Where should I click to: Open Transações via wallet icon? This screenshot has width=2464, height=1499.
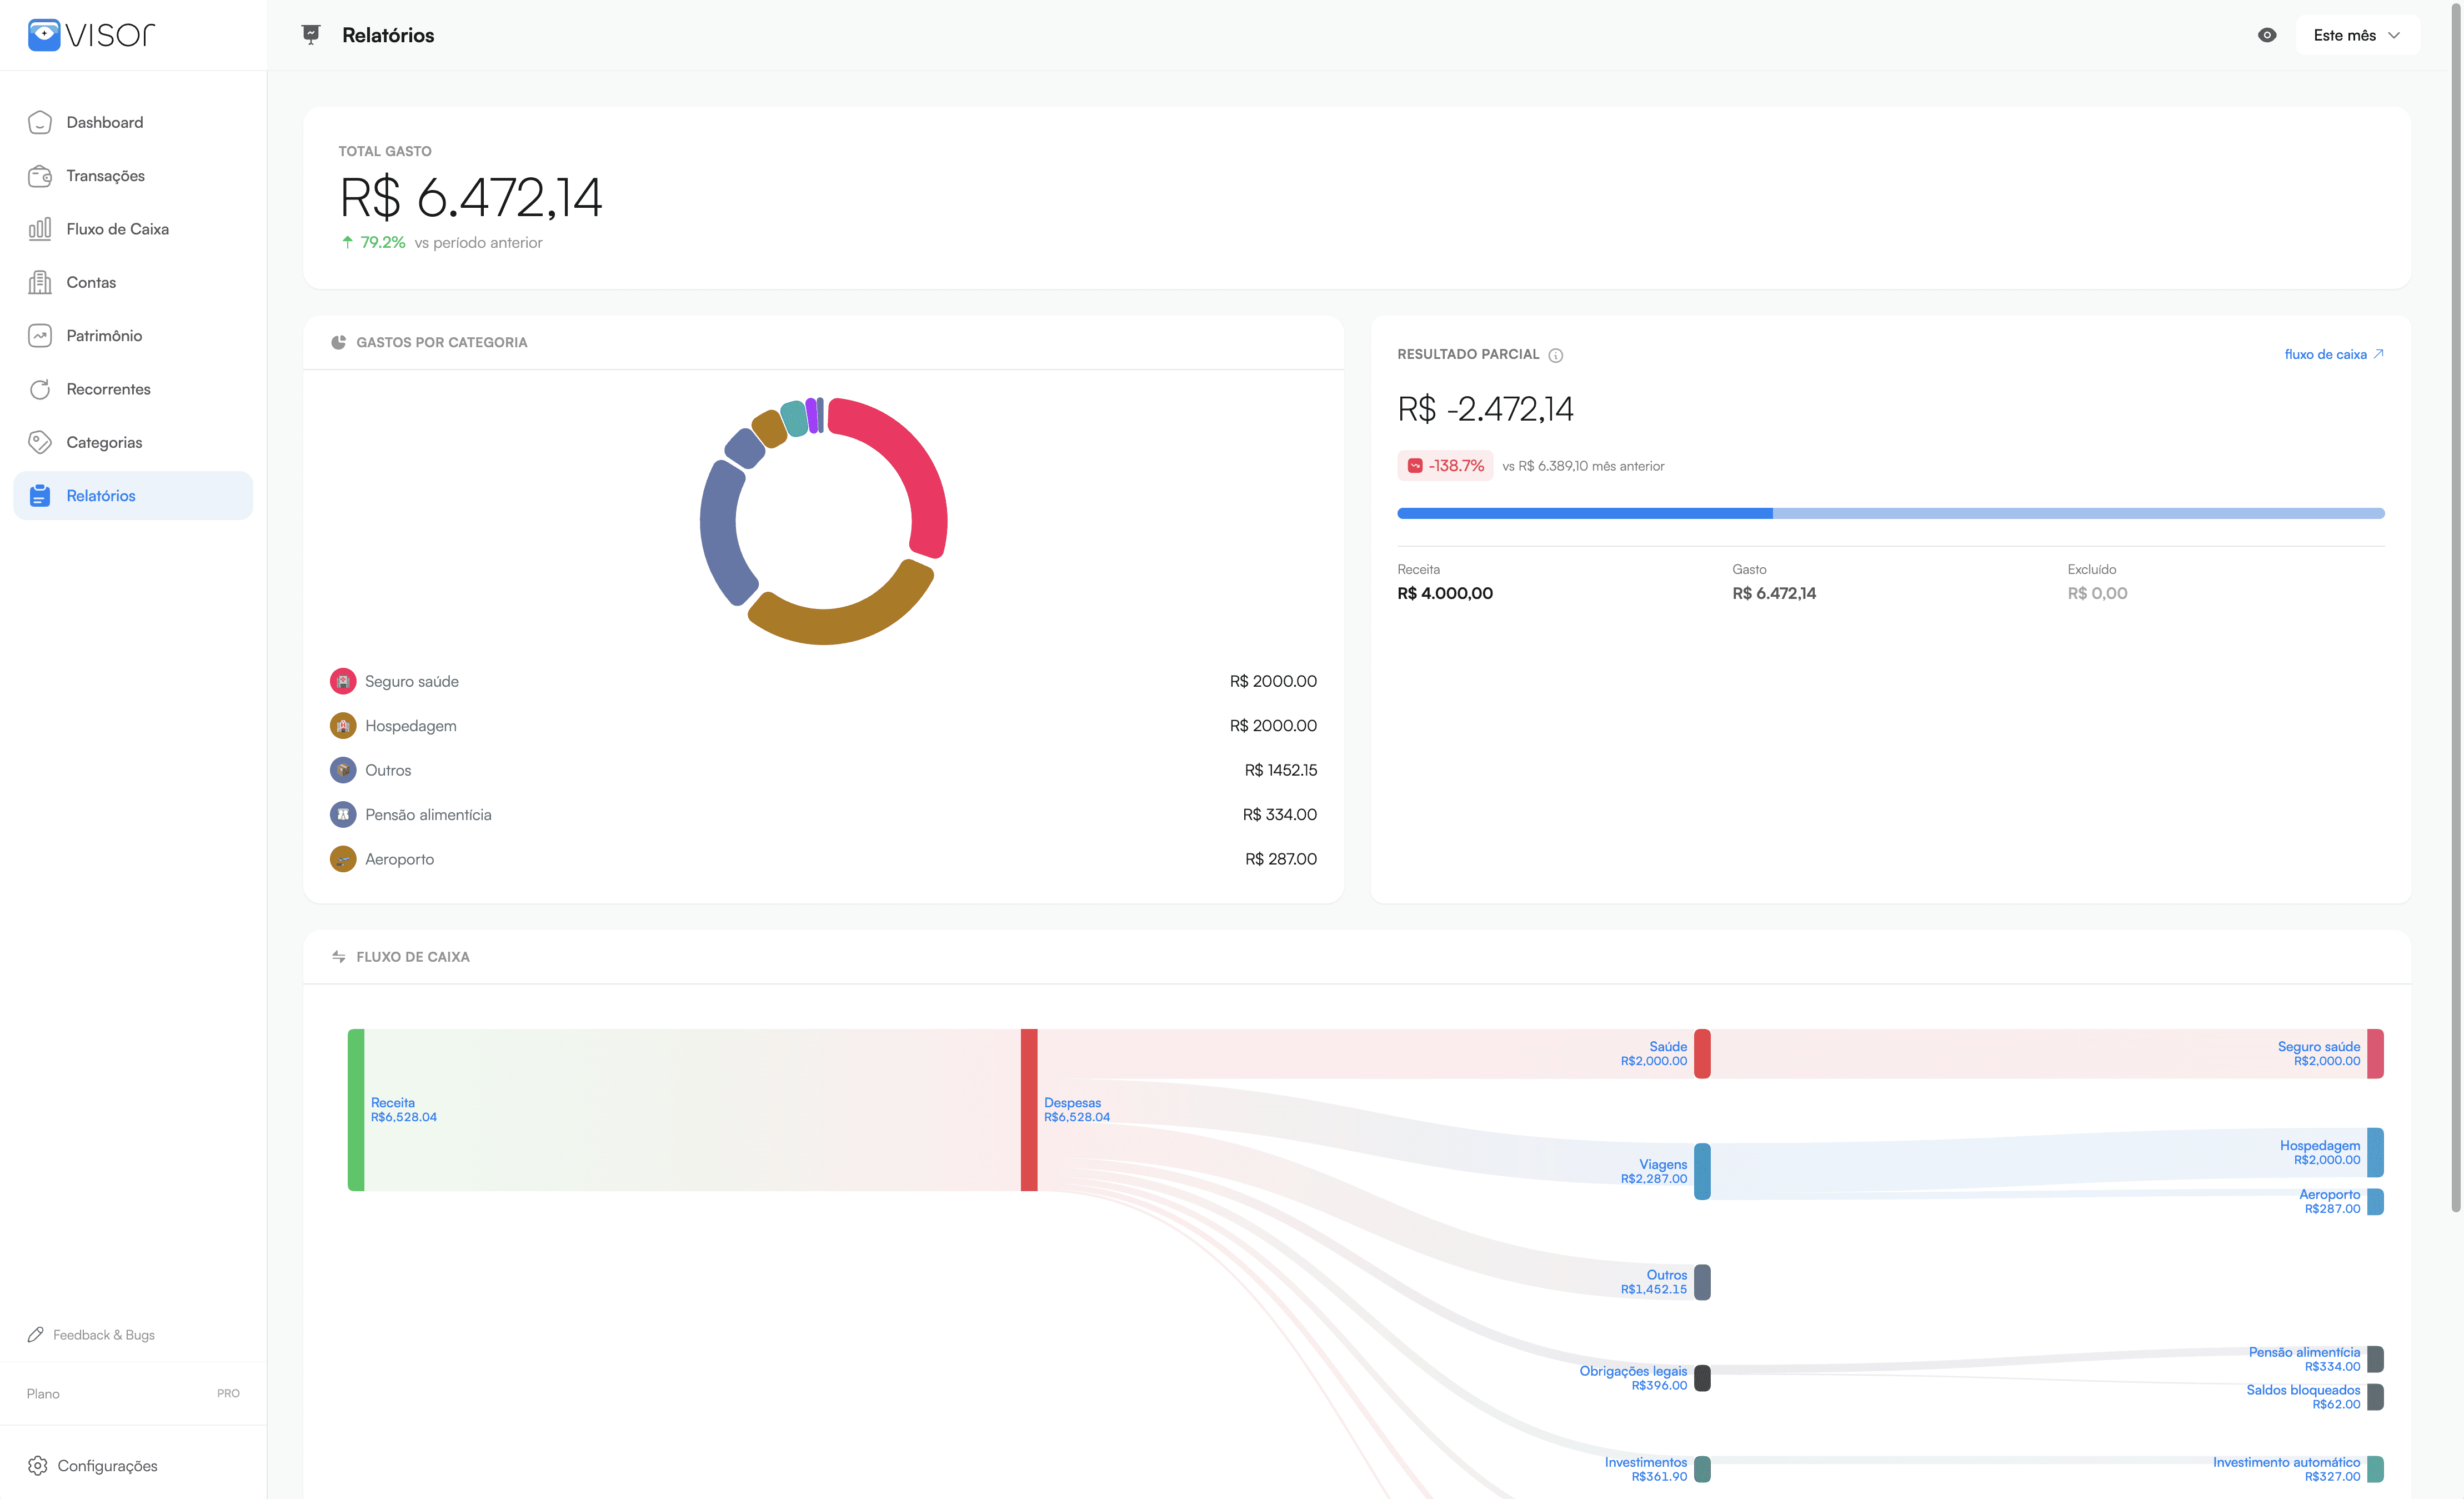pos(40,176)
